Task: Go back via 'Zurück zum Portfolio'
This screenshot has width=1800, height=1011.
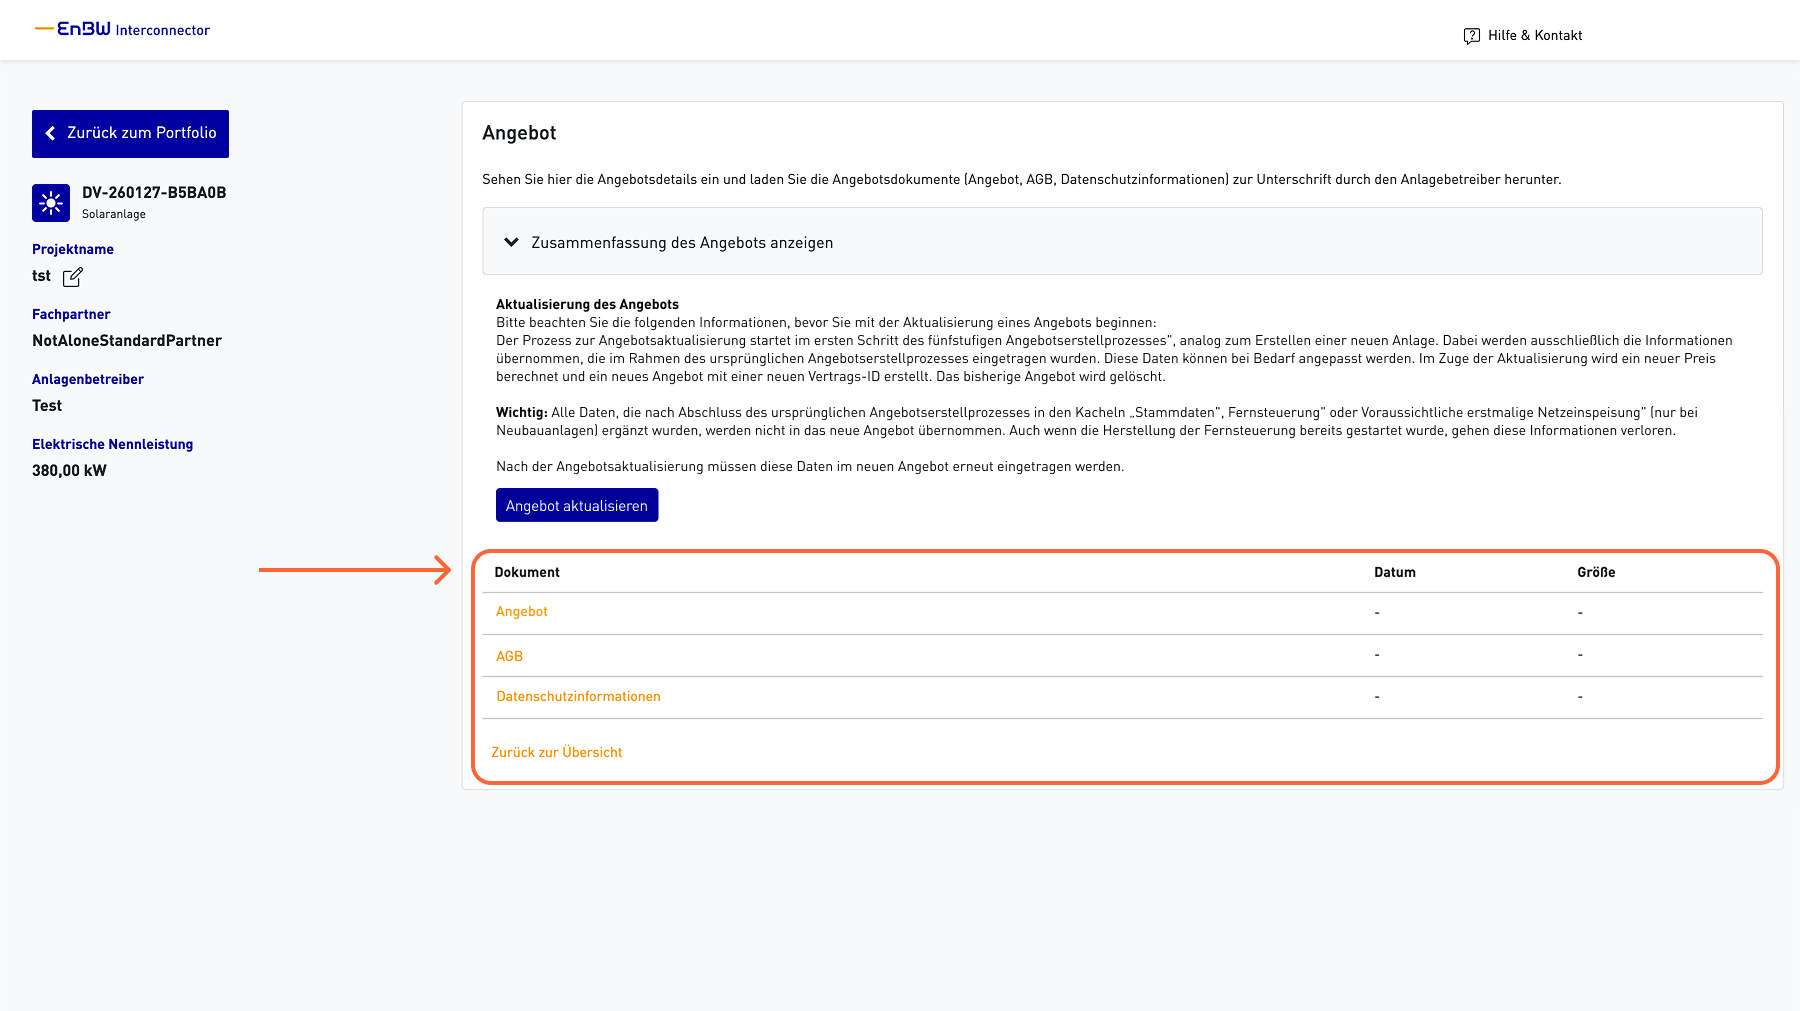Action: pos(141,133)
